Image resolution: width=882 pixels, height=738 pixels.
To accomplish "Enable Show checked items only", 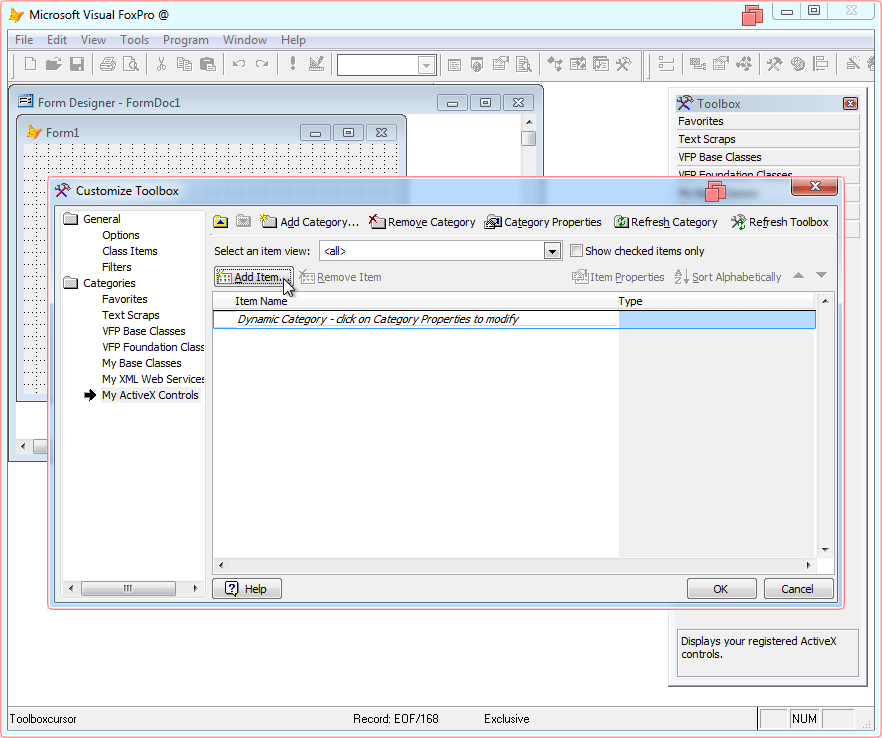I will [576, 251].
